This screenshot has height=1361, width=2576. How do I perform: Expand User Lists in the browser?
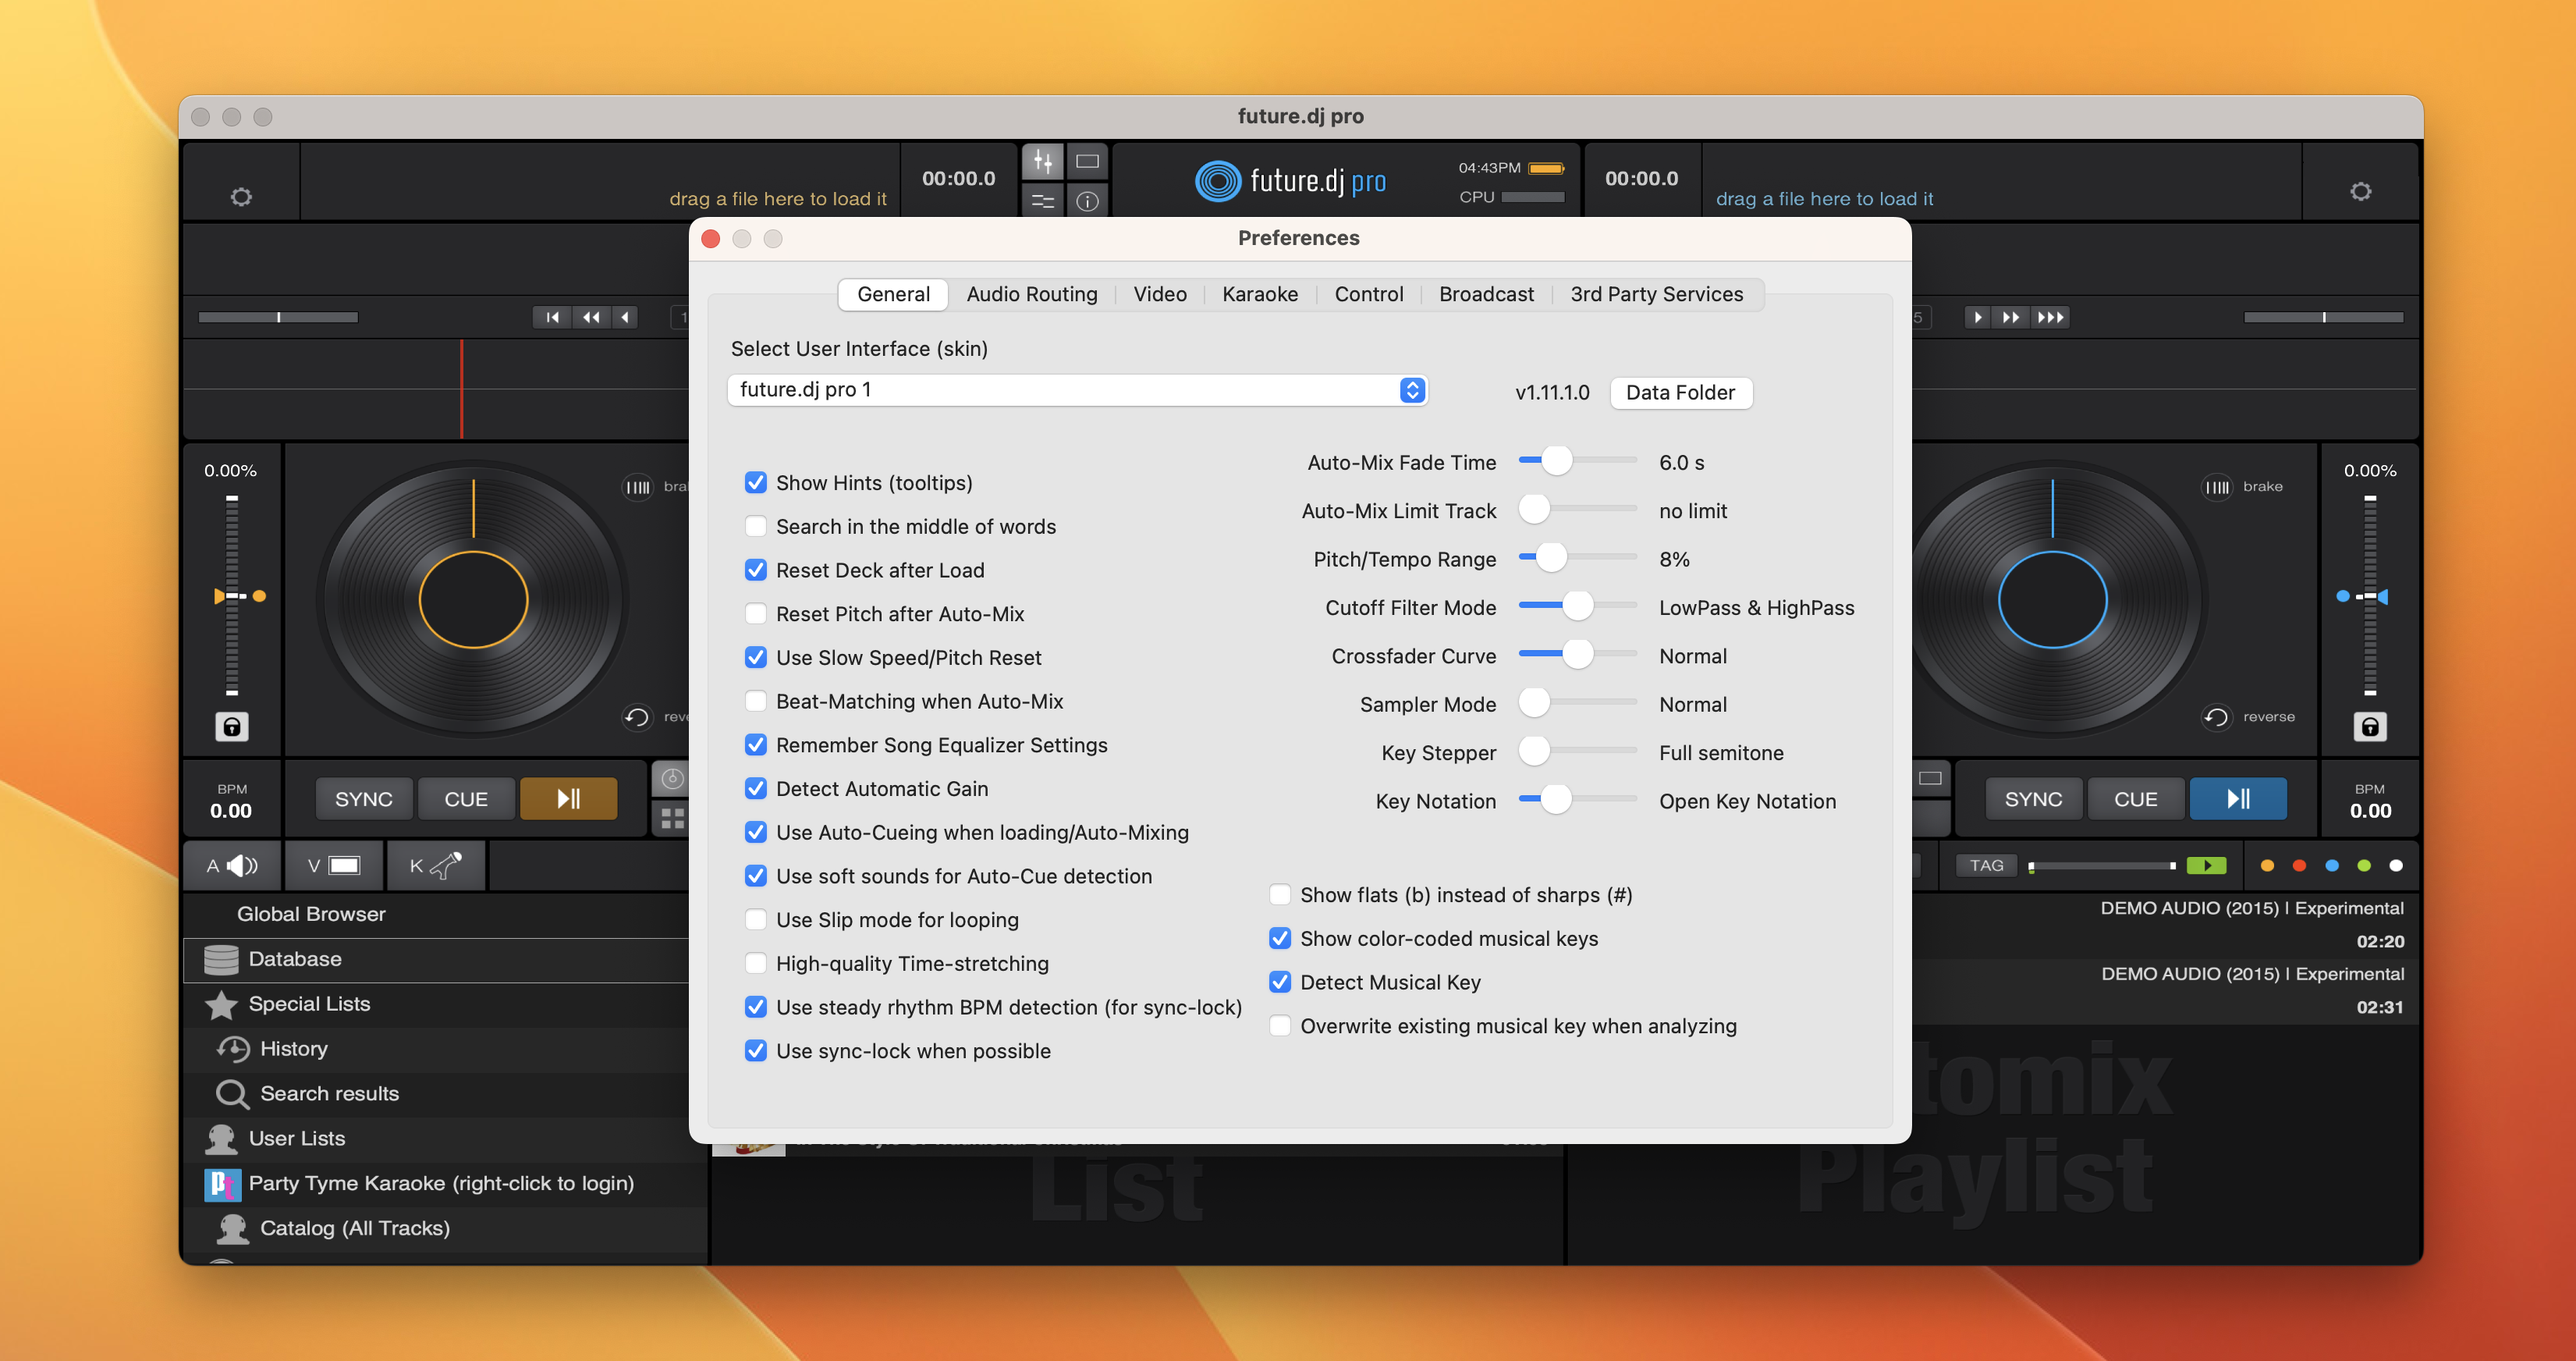tap(296, 1138)
